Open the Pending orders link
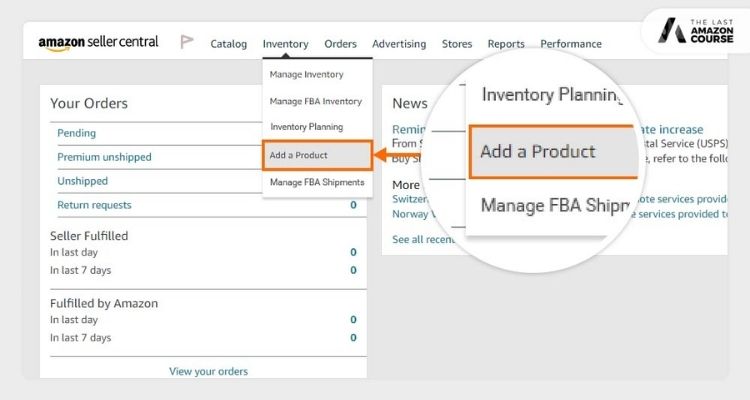 pyautogui.click(x=77, y=133)
